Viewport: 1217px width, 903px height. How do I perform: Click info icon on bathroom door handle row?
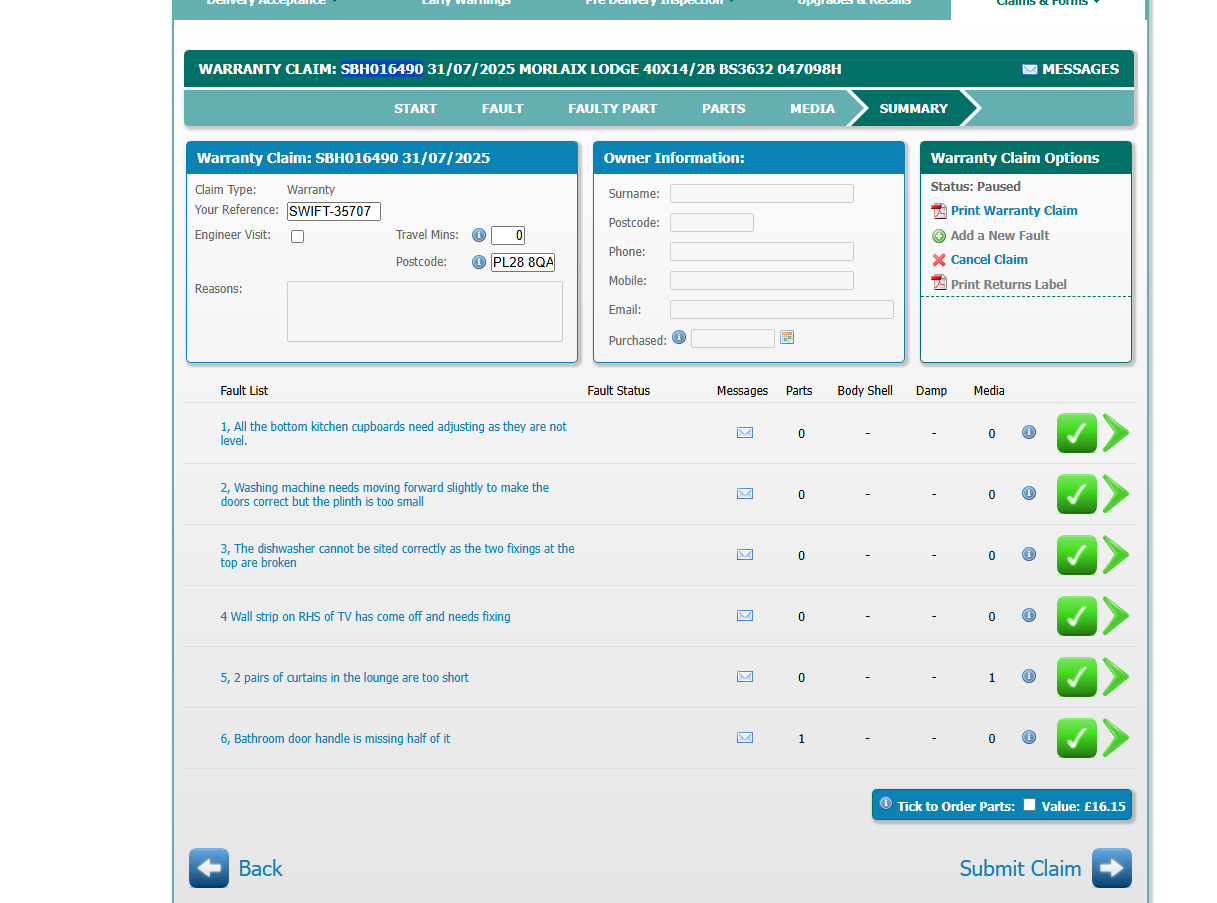pyautogui.click(x=1028, y=737)
